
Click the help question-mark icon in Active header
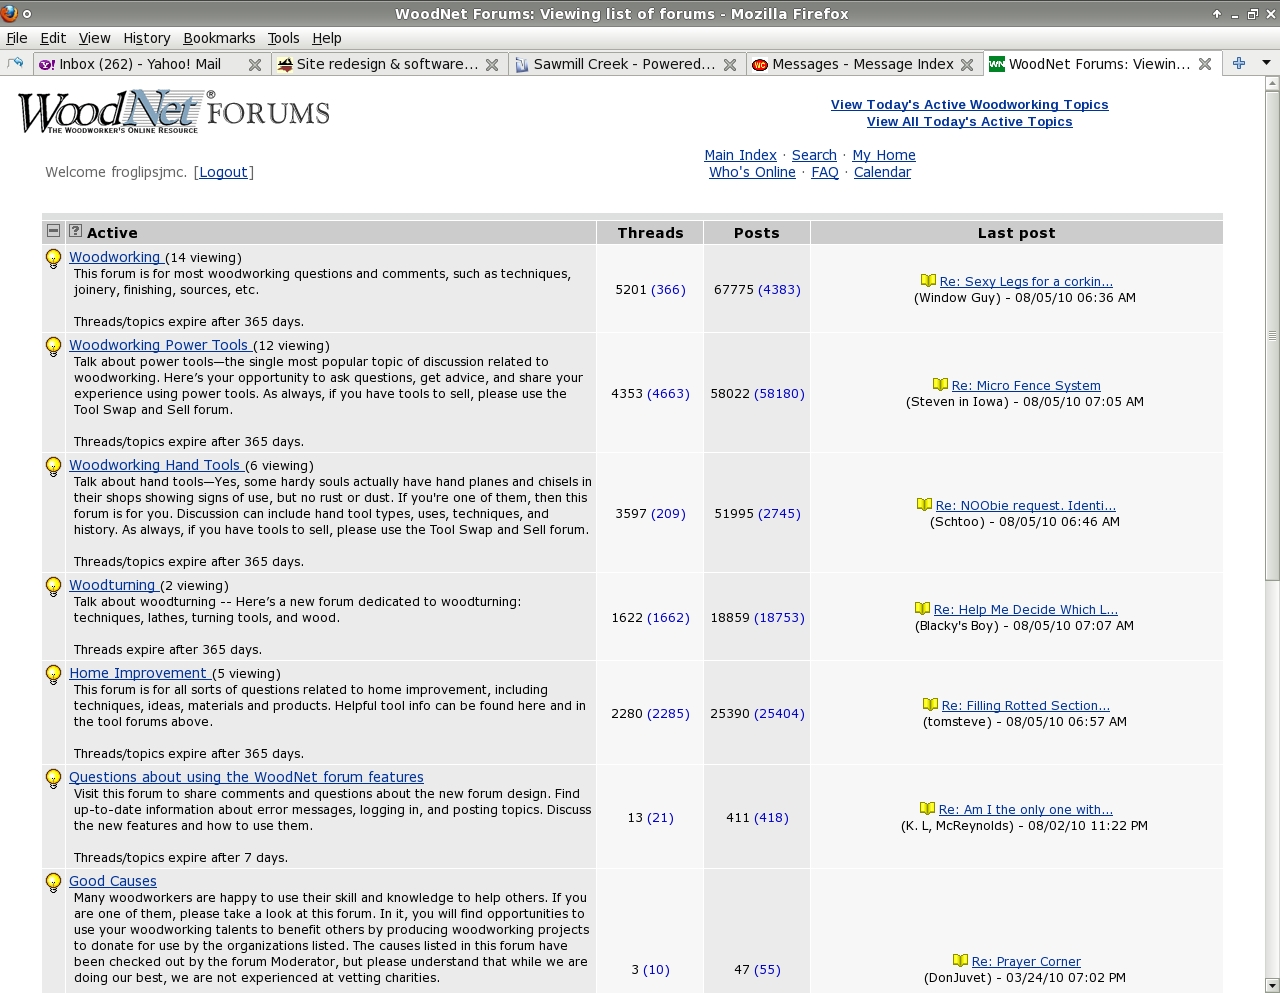point(75,231)
